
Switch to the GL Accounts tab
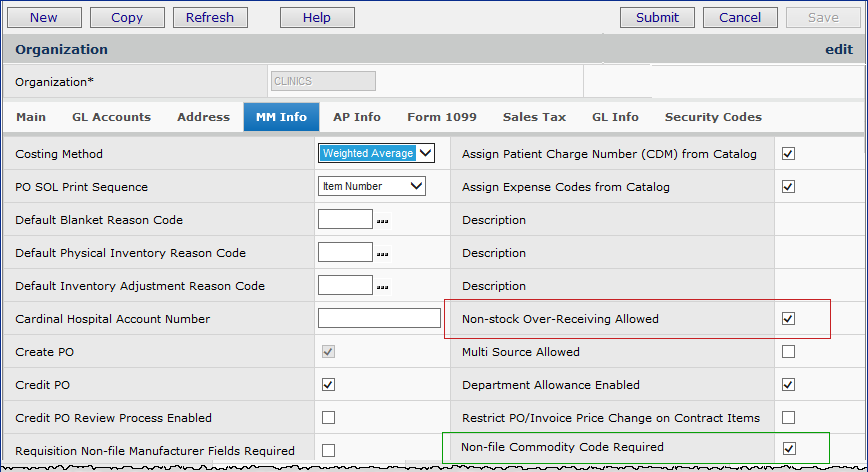tap(111, 117)
